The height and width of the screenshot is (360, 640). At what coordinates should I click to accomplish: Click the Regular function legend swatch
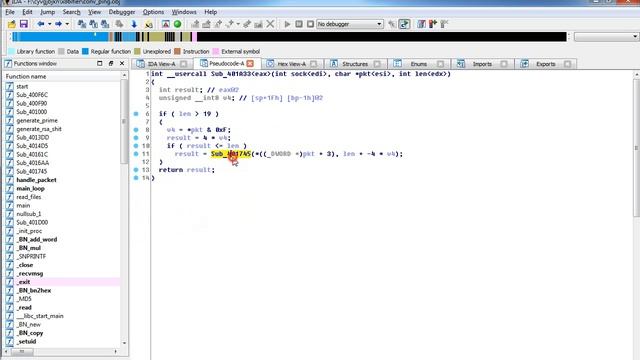[85, 51]
